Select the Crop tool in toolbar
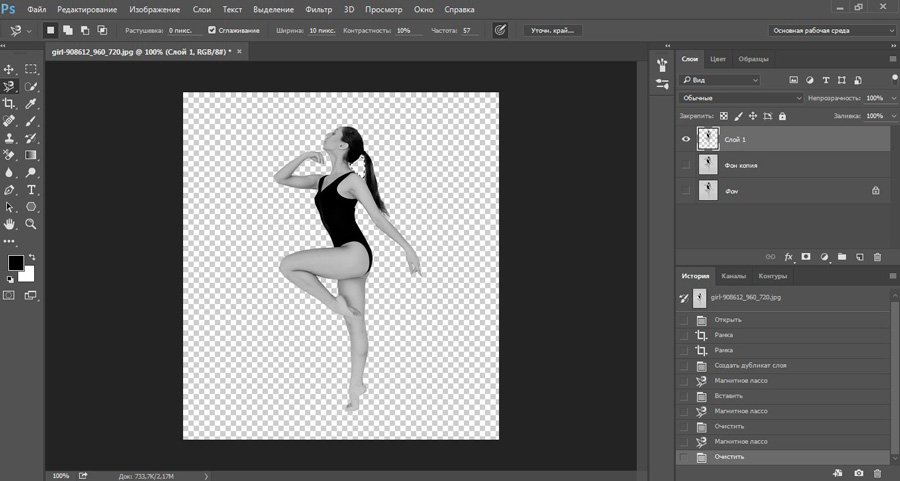Image resolution: width=900 pixels, height=481 pixels. point(10,103)
